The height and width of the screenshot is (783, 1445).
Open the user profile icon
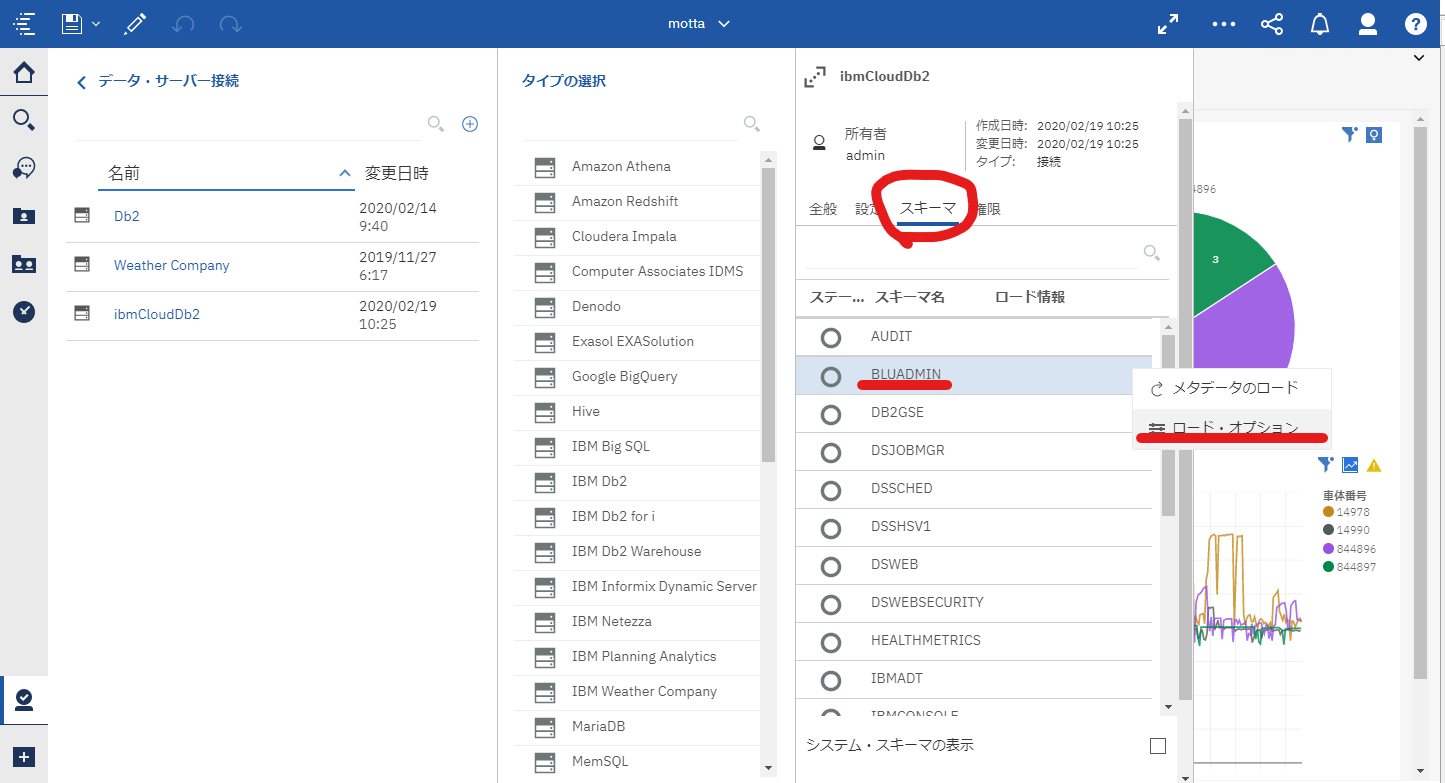coord(1368,24)
